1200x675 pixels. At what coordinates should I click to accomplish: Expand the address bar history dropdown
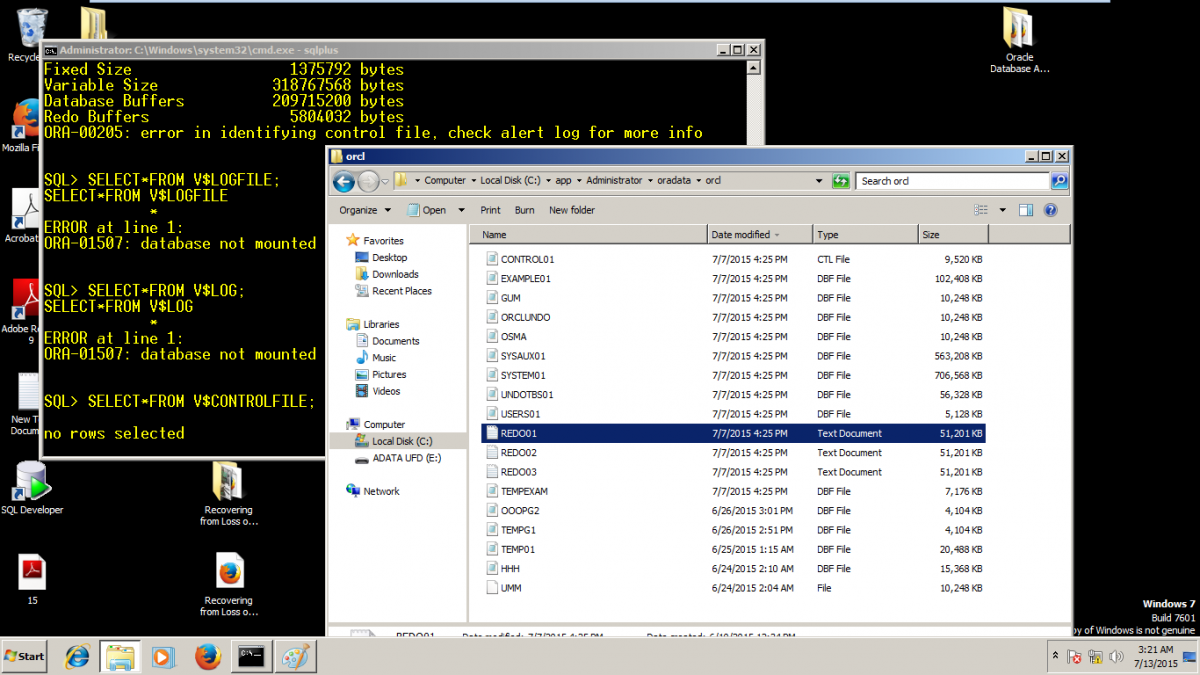pyautogui.click(x=819, y=181)
